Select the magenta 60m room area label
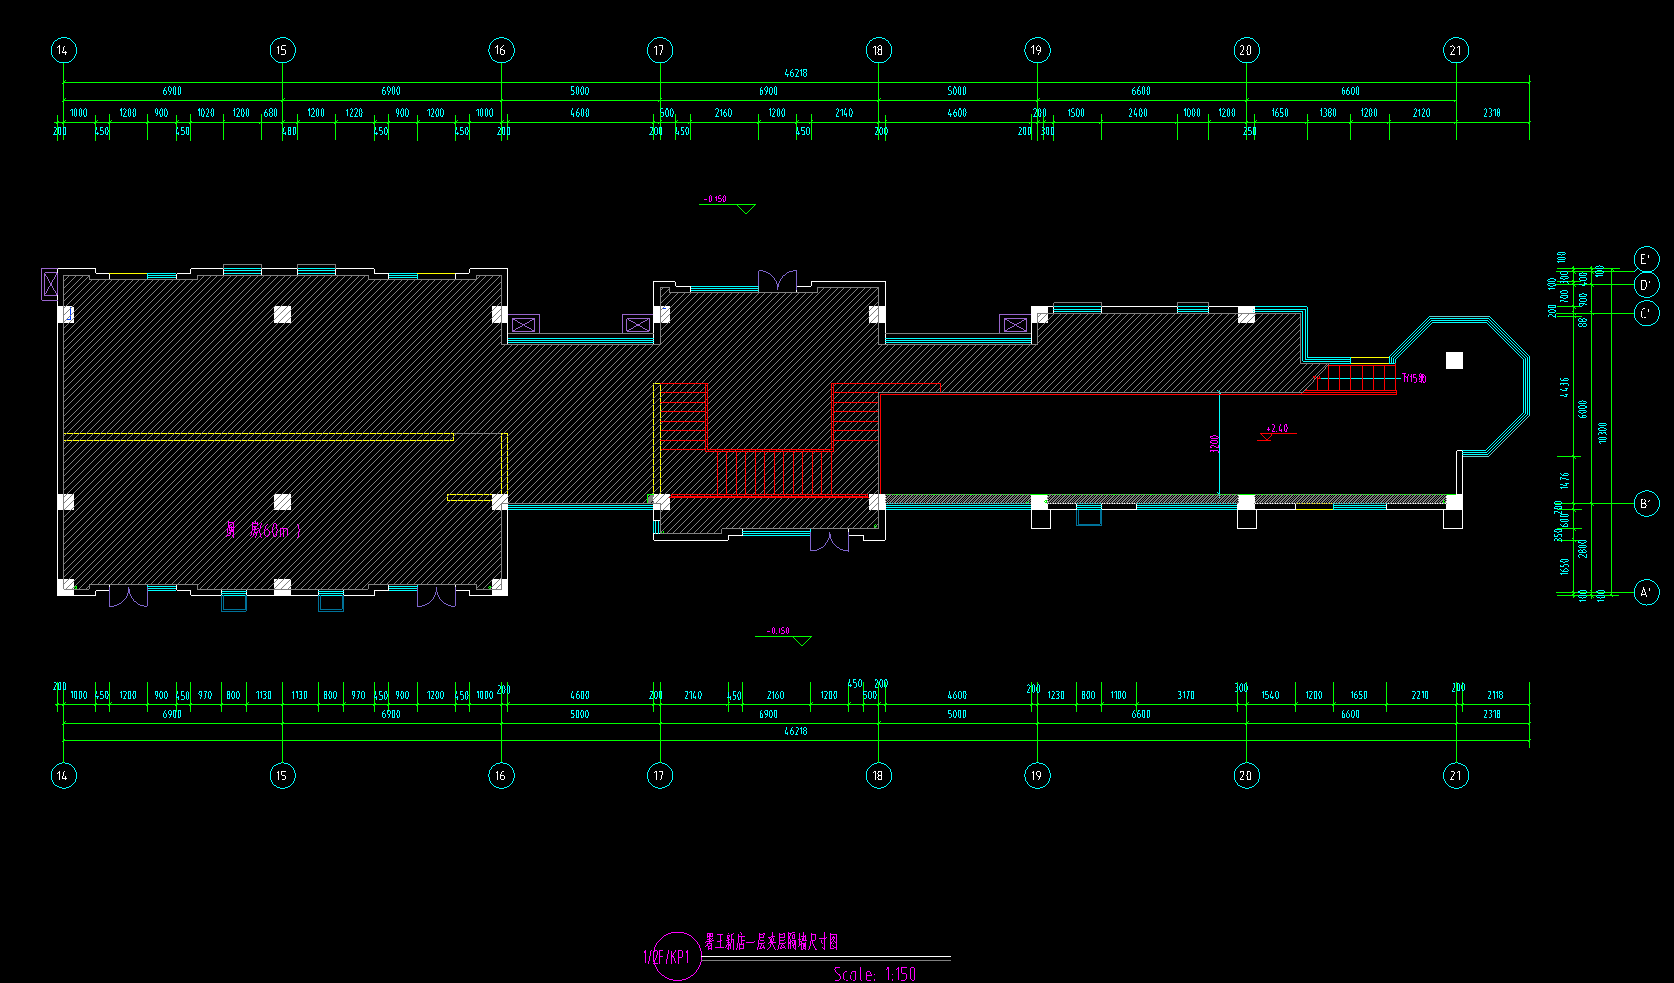1674x983 pixels. tap(264, 530)
